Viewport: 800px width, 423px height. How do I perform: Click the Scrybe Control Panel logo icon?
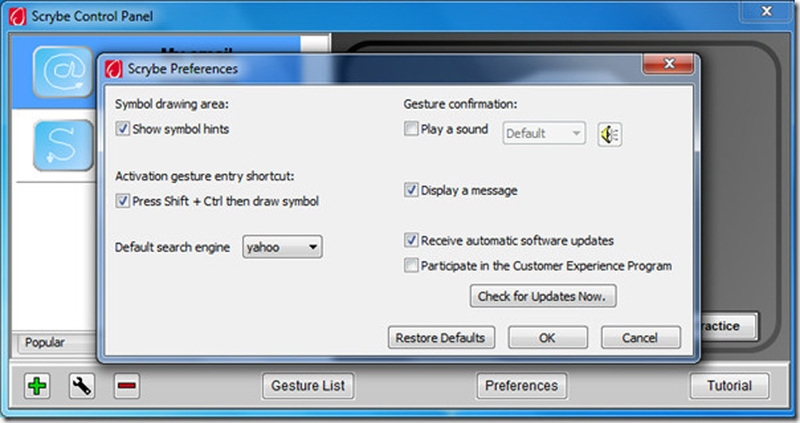(x=18, y=16)
